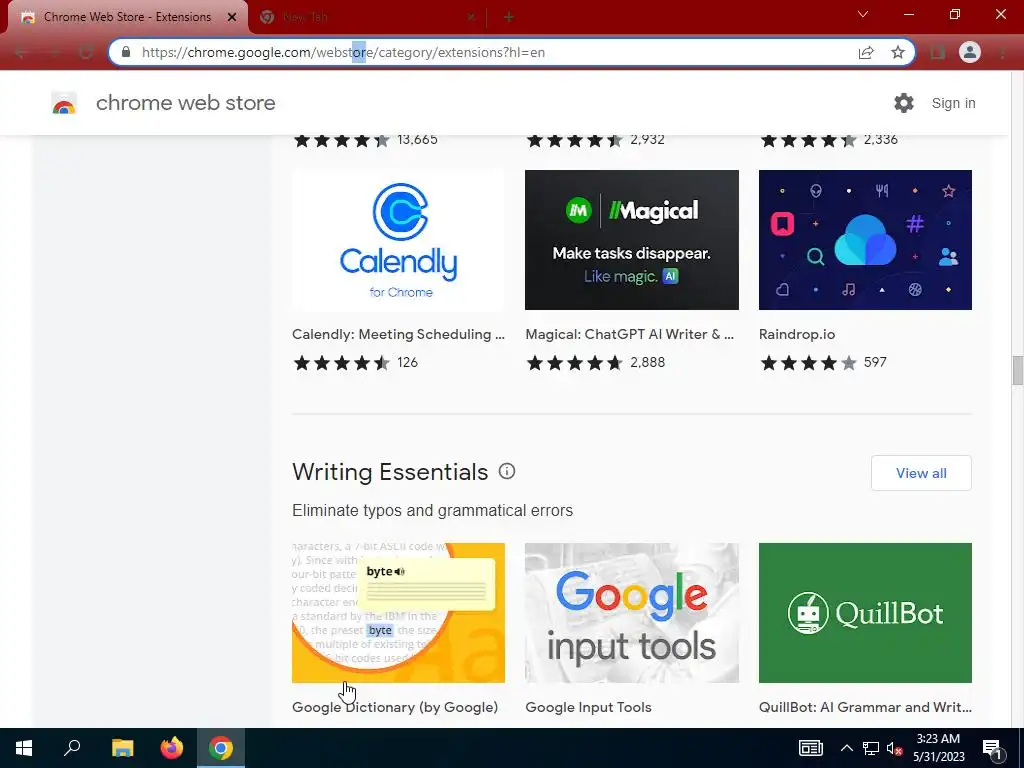Open the notification center icon
Screen dimensions: 1024x768
(x=992, y=748)
